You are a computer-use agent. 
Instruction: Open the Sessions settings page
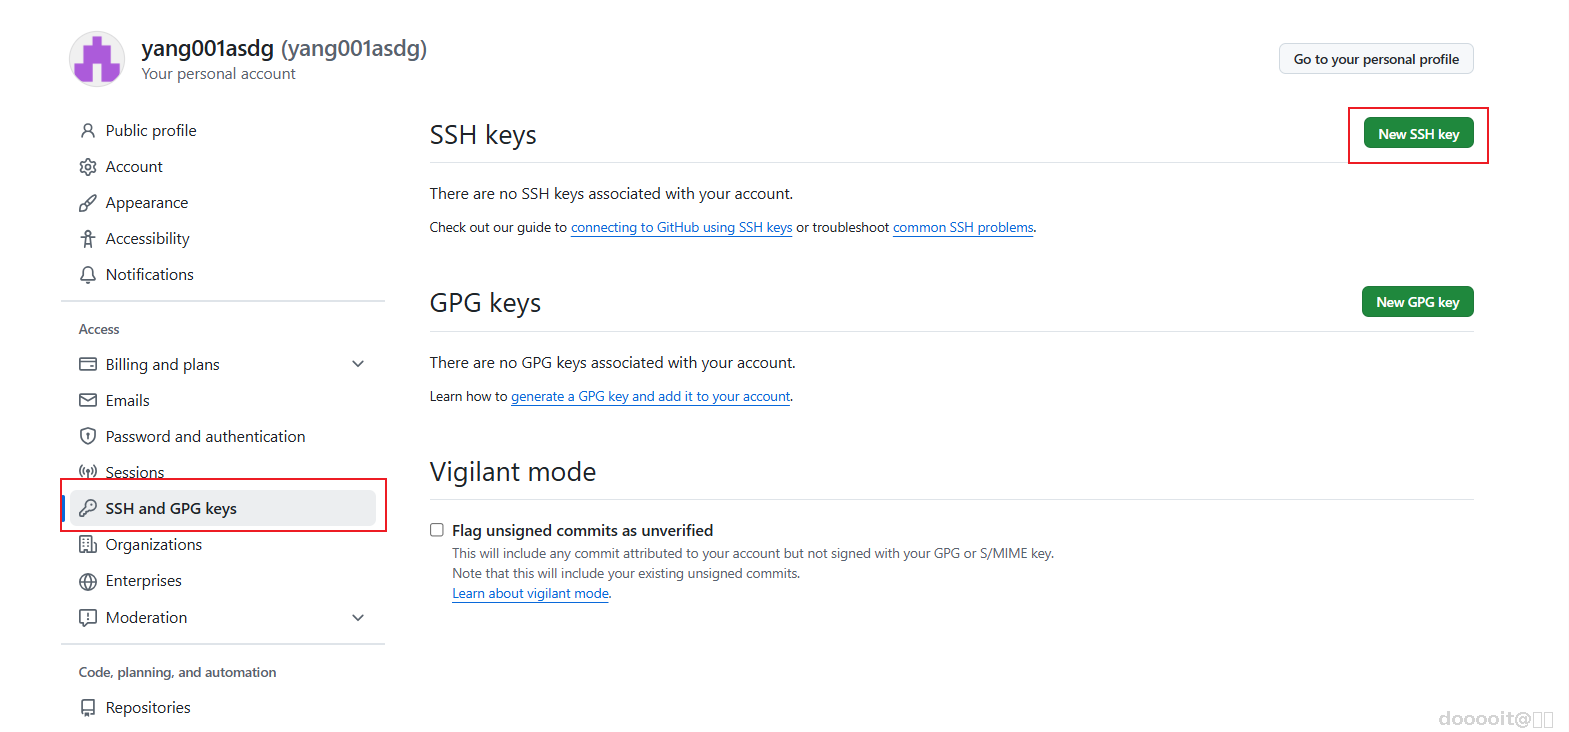pos(135,472)
